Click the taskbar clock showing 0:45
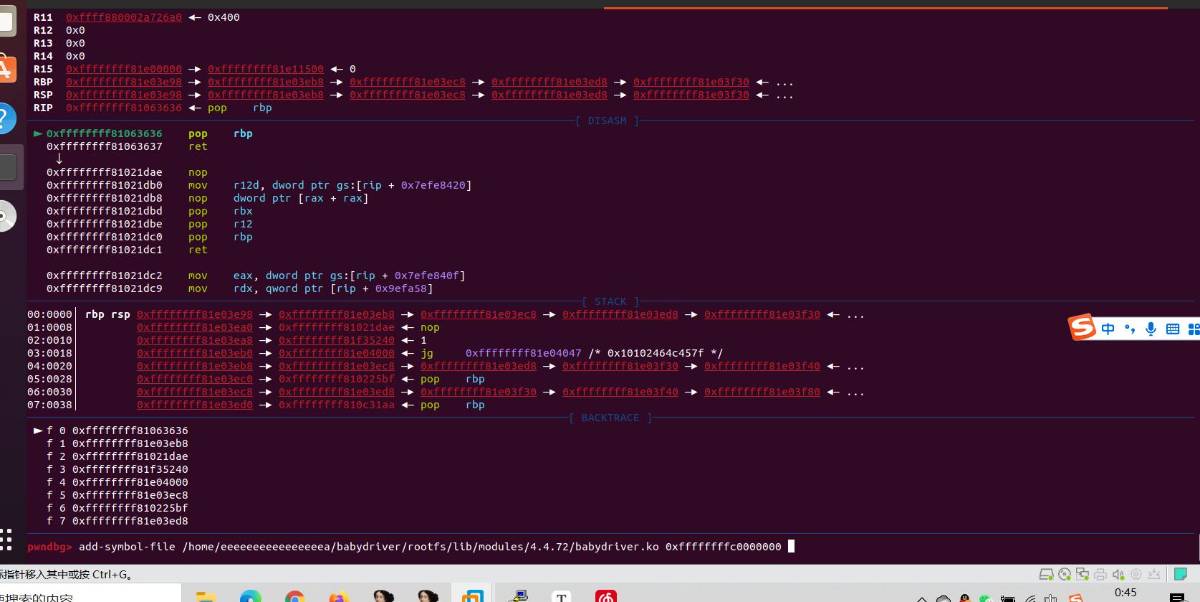1200x602 pixels. [1125, 592]
